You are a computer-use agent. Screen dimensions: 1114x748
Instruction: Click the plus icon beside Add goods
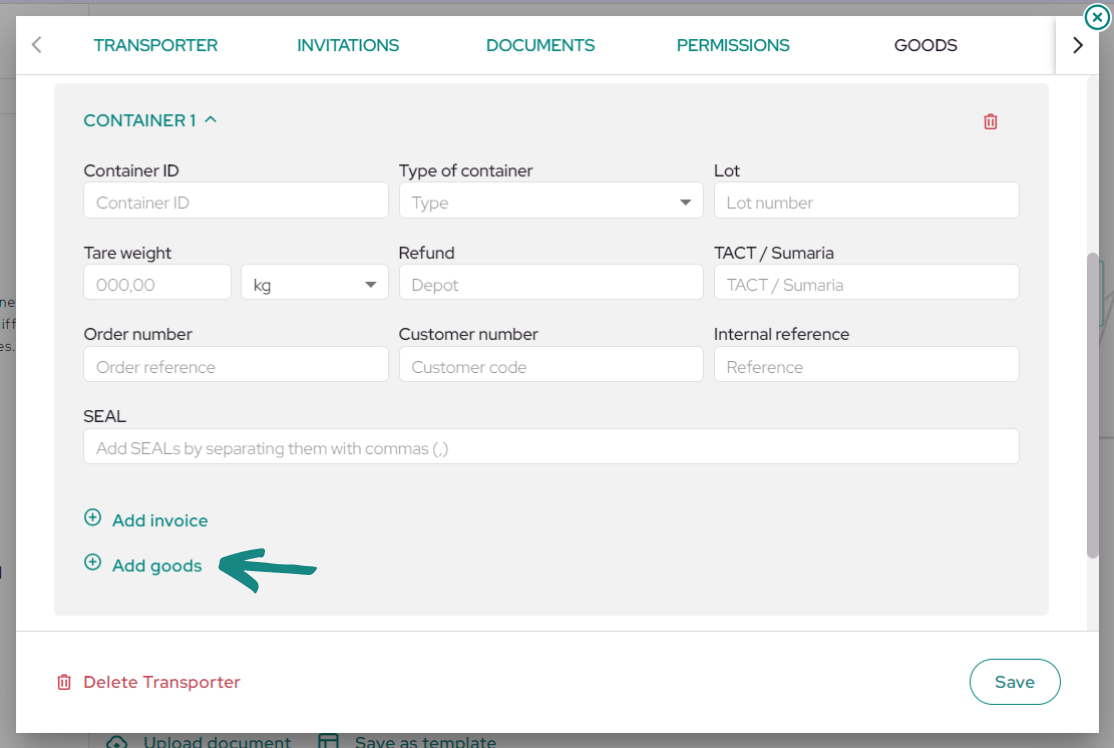(92, 563)
